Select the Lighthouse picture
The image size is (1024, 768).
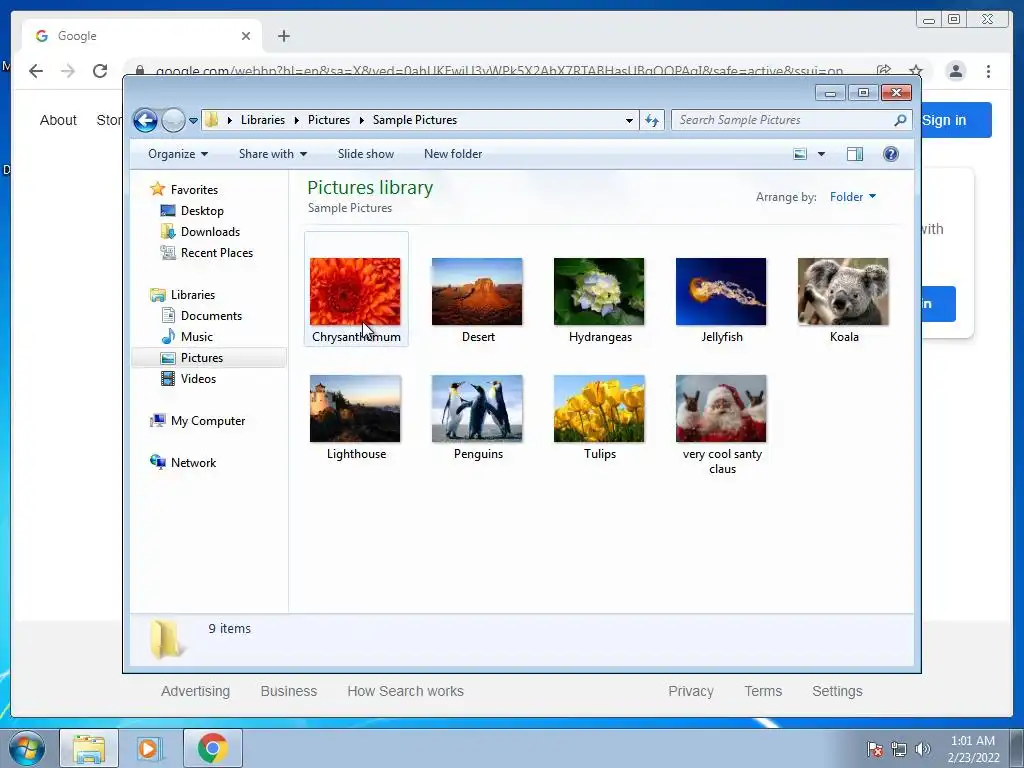click(x=355, y=409)
